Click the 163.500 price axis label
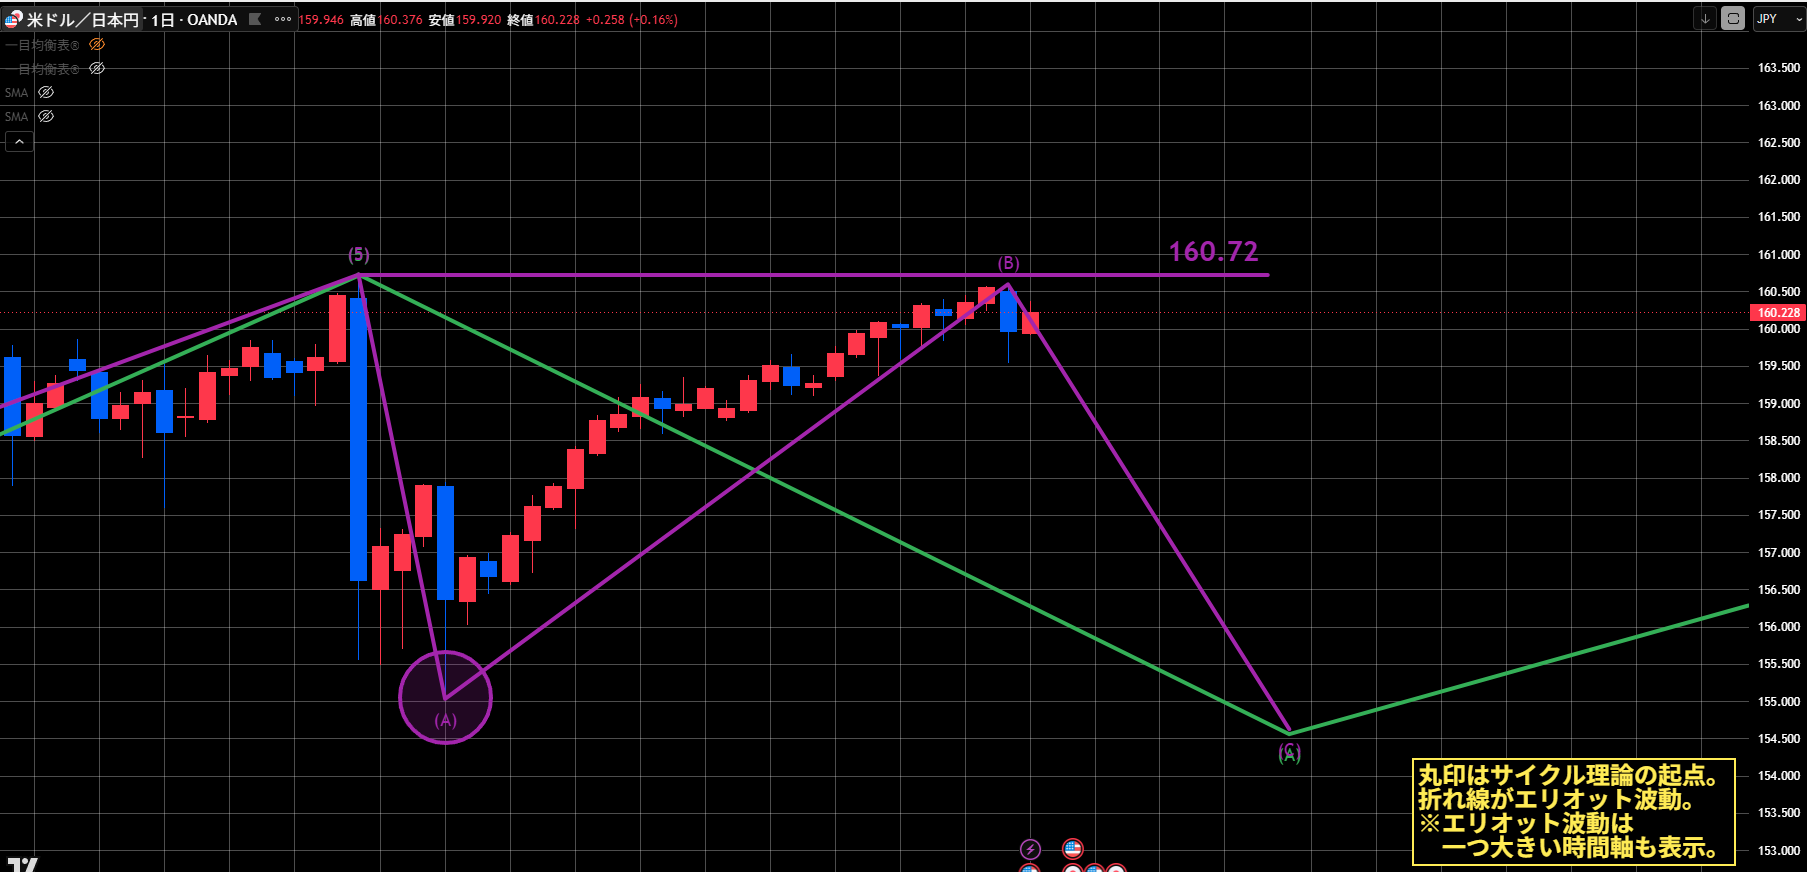The image size is (1807, 872). (x=1779, y=68)
